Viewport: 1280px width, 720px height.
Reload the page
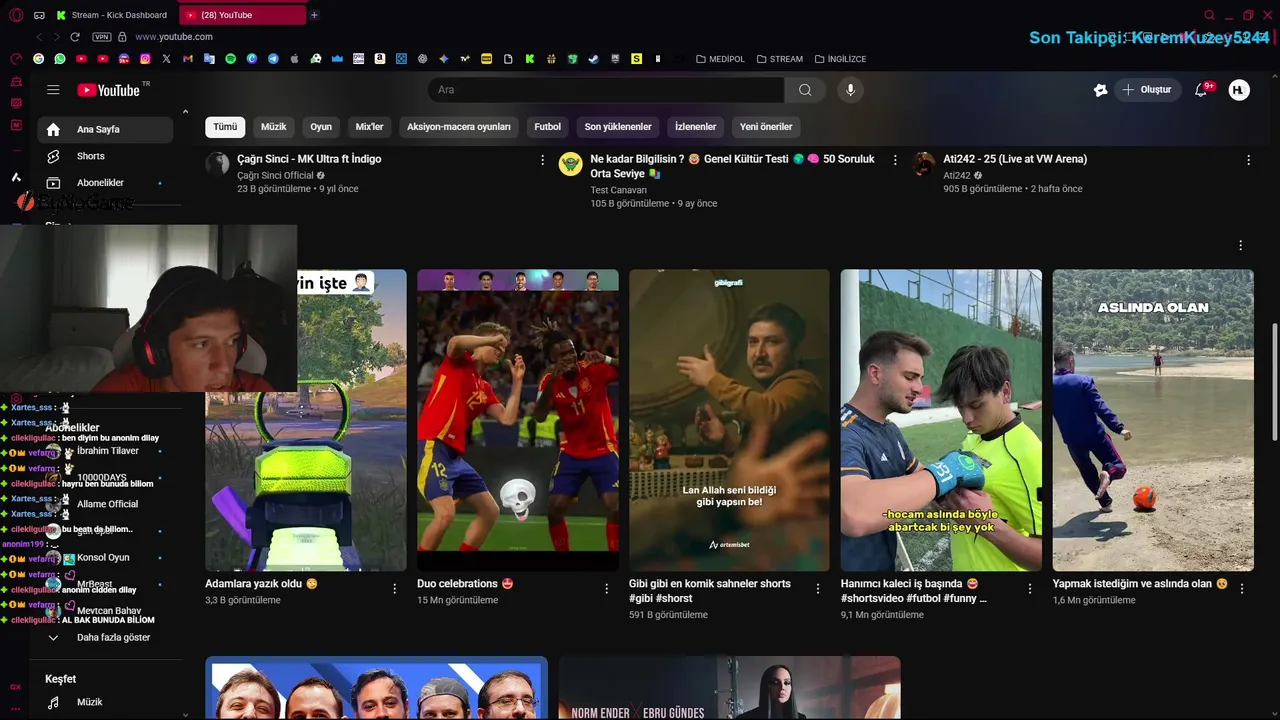(x=74, y=37)
